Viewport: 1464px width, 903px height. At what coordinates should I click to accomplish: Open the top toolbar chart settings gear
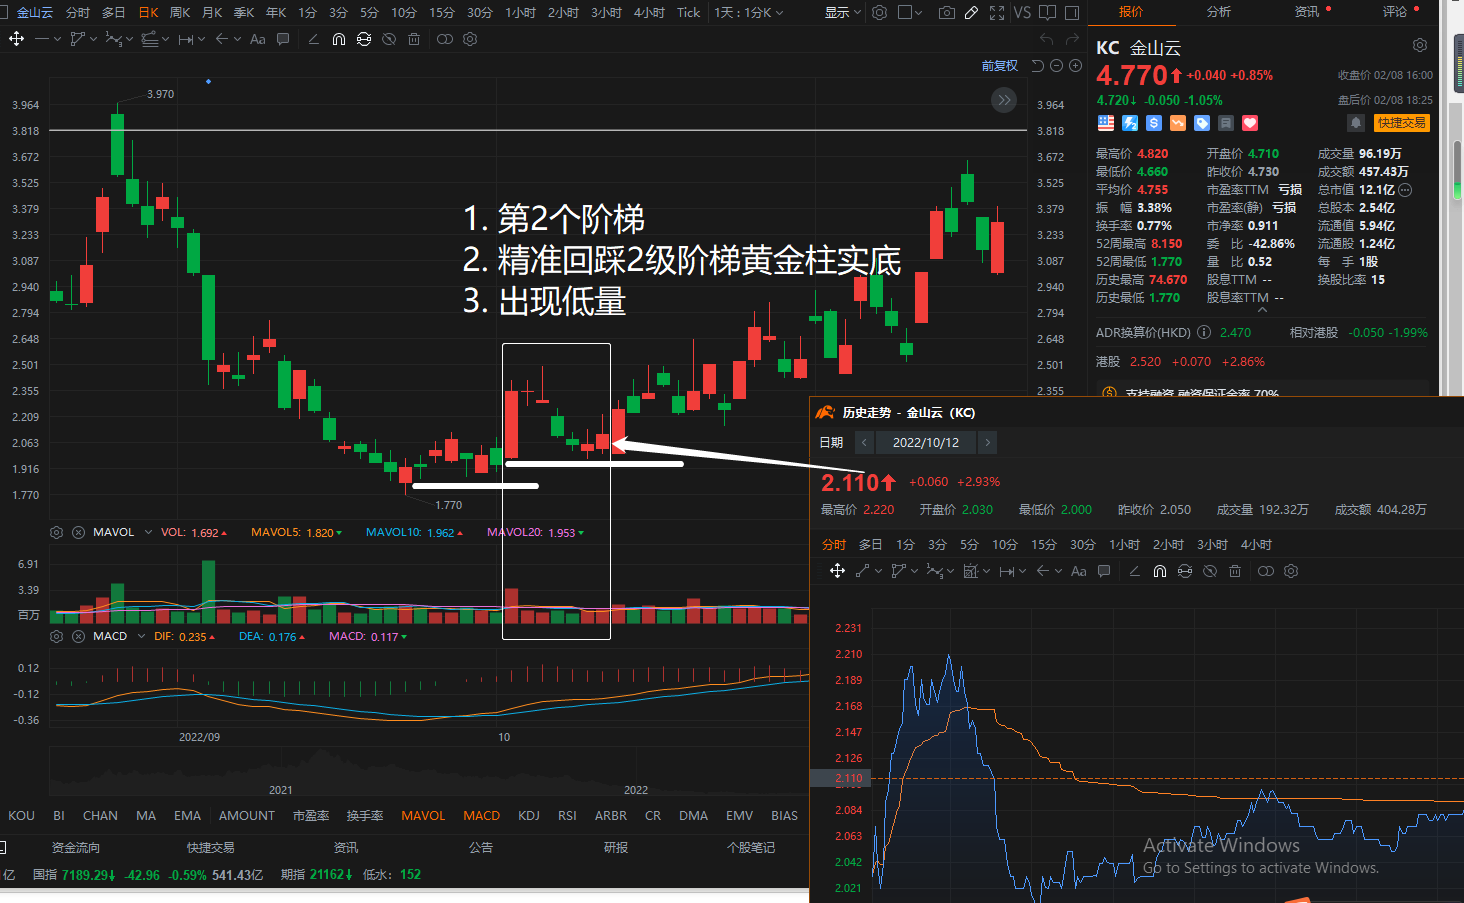coord(880,13)
